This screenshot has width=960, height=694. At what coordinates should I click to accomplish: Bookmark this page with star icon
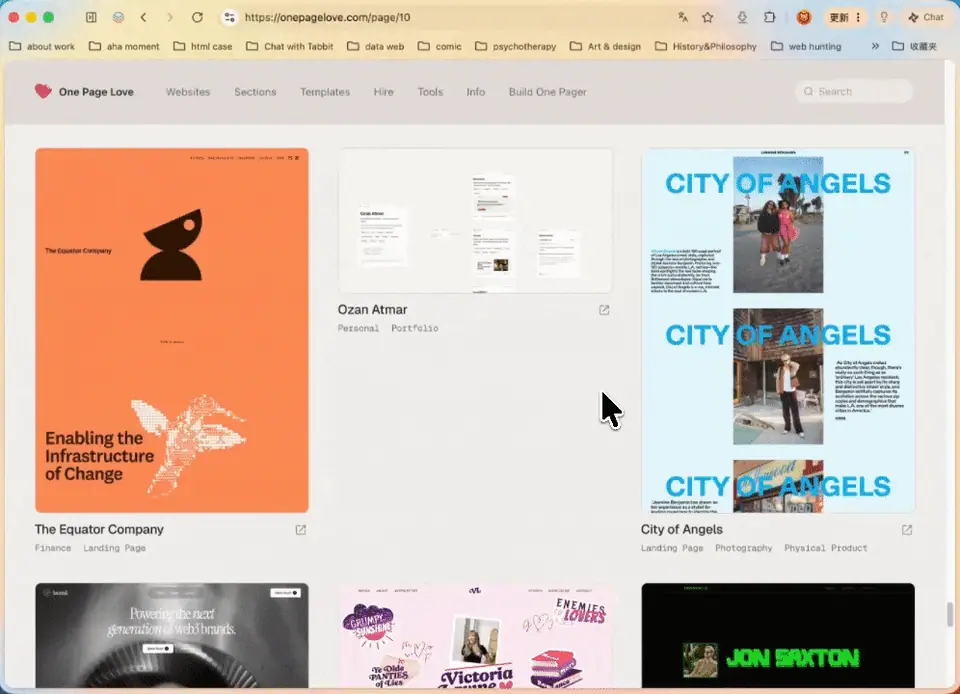point(708,17)
